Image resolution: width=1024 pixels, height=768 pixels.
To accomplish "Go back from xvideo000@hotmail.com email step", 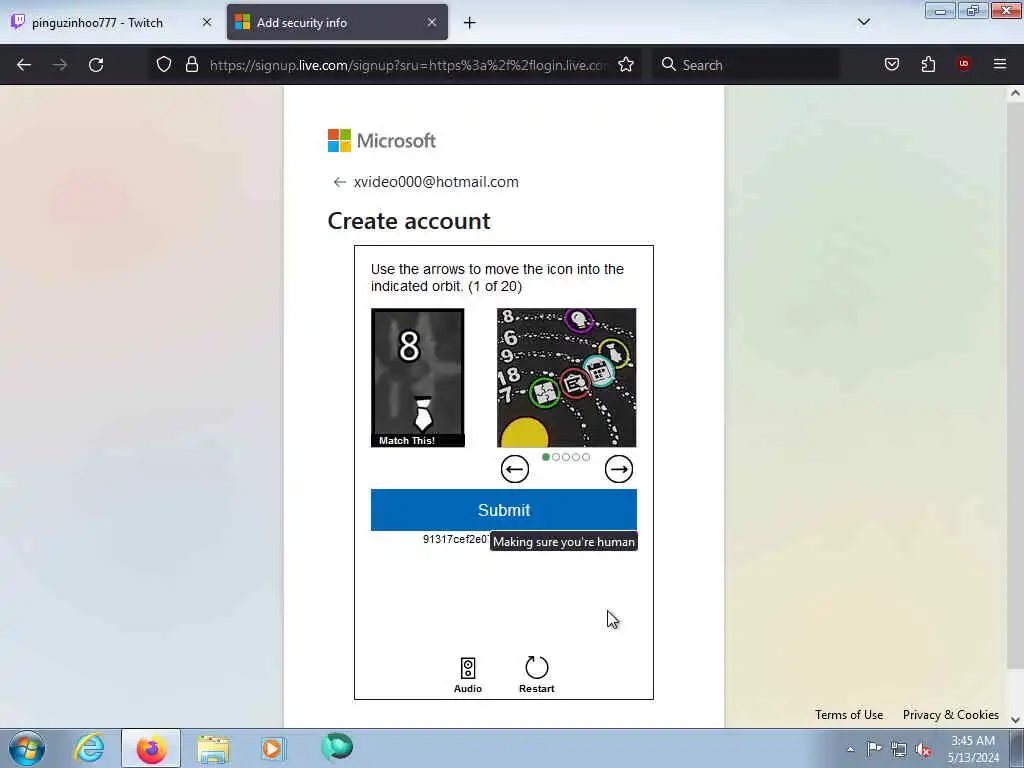I will (x=339, y=182).
